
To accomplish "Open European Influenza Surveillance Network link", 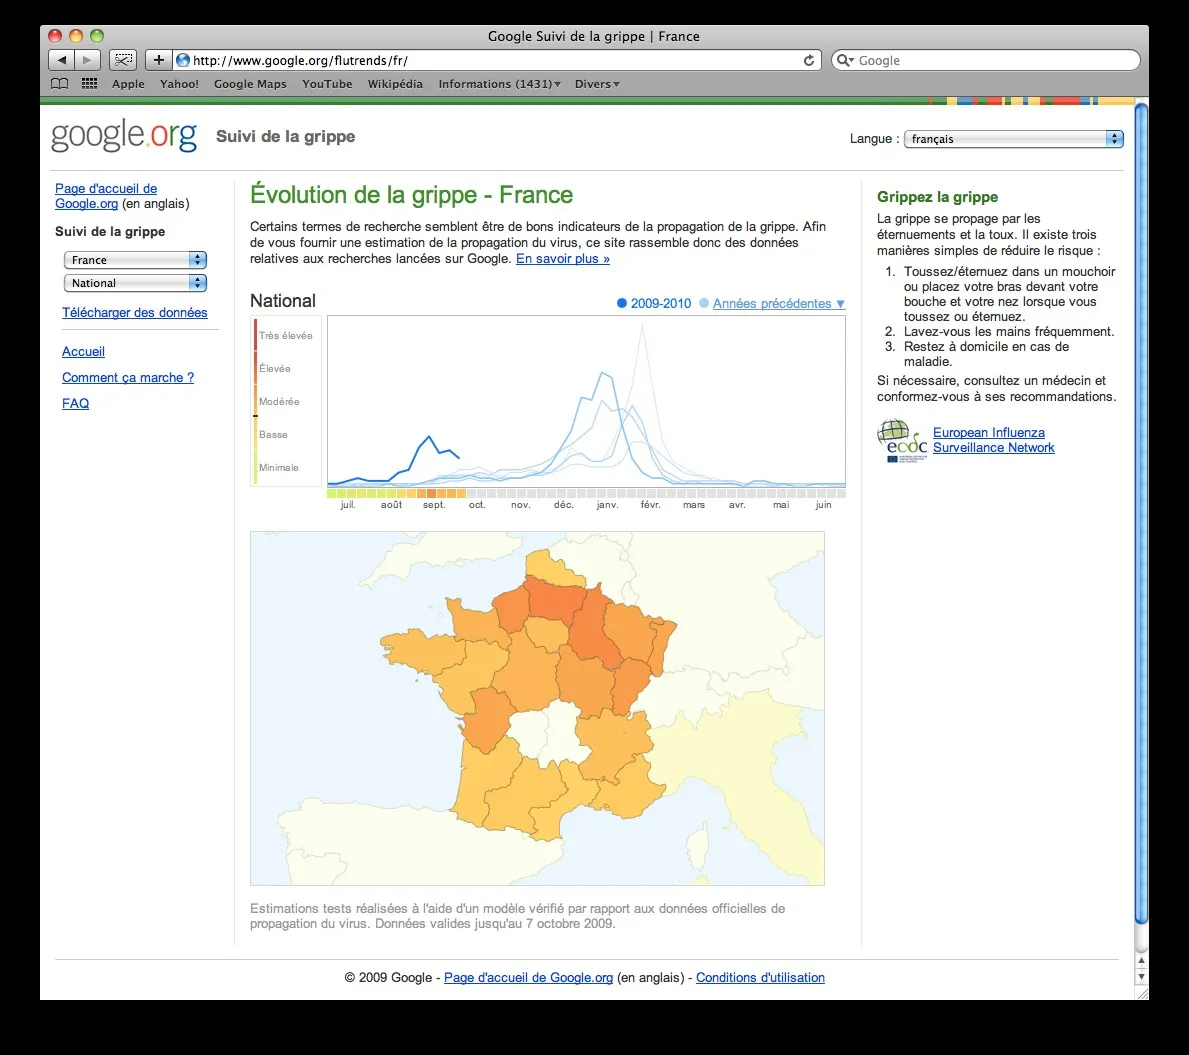I will point(993,440).
